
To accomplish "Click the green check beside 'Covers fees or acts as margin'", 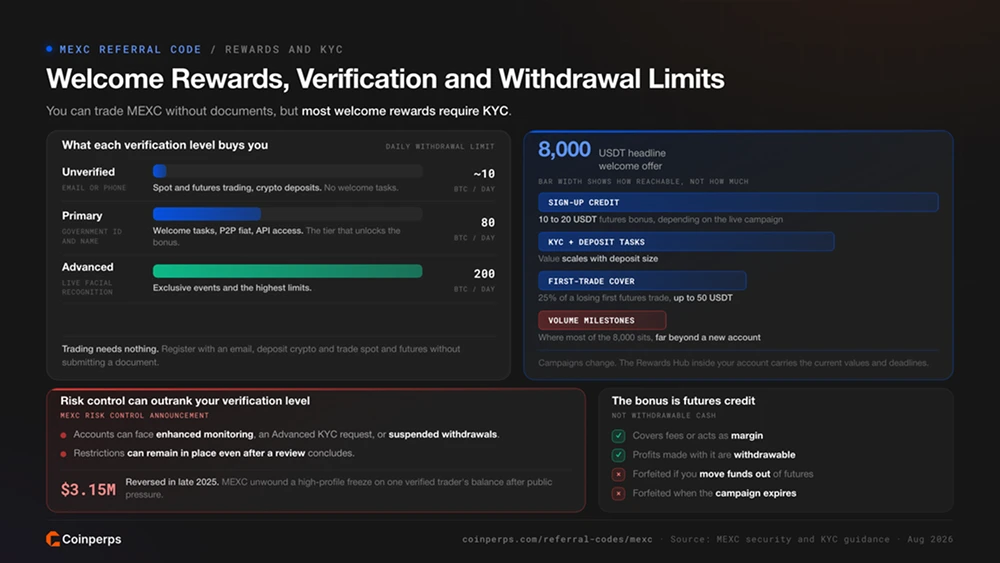I will coord(618,435).
